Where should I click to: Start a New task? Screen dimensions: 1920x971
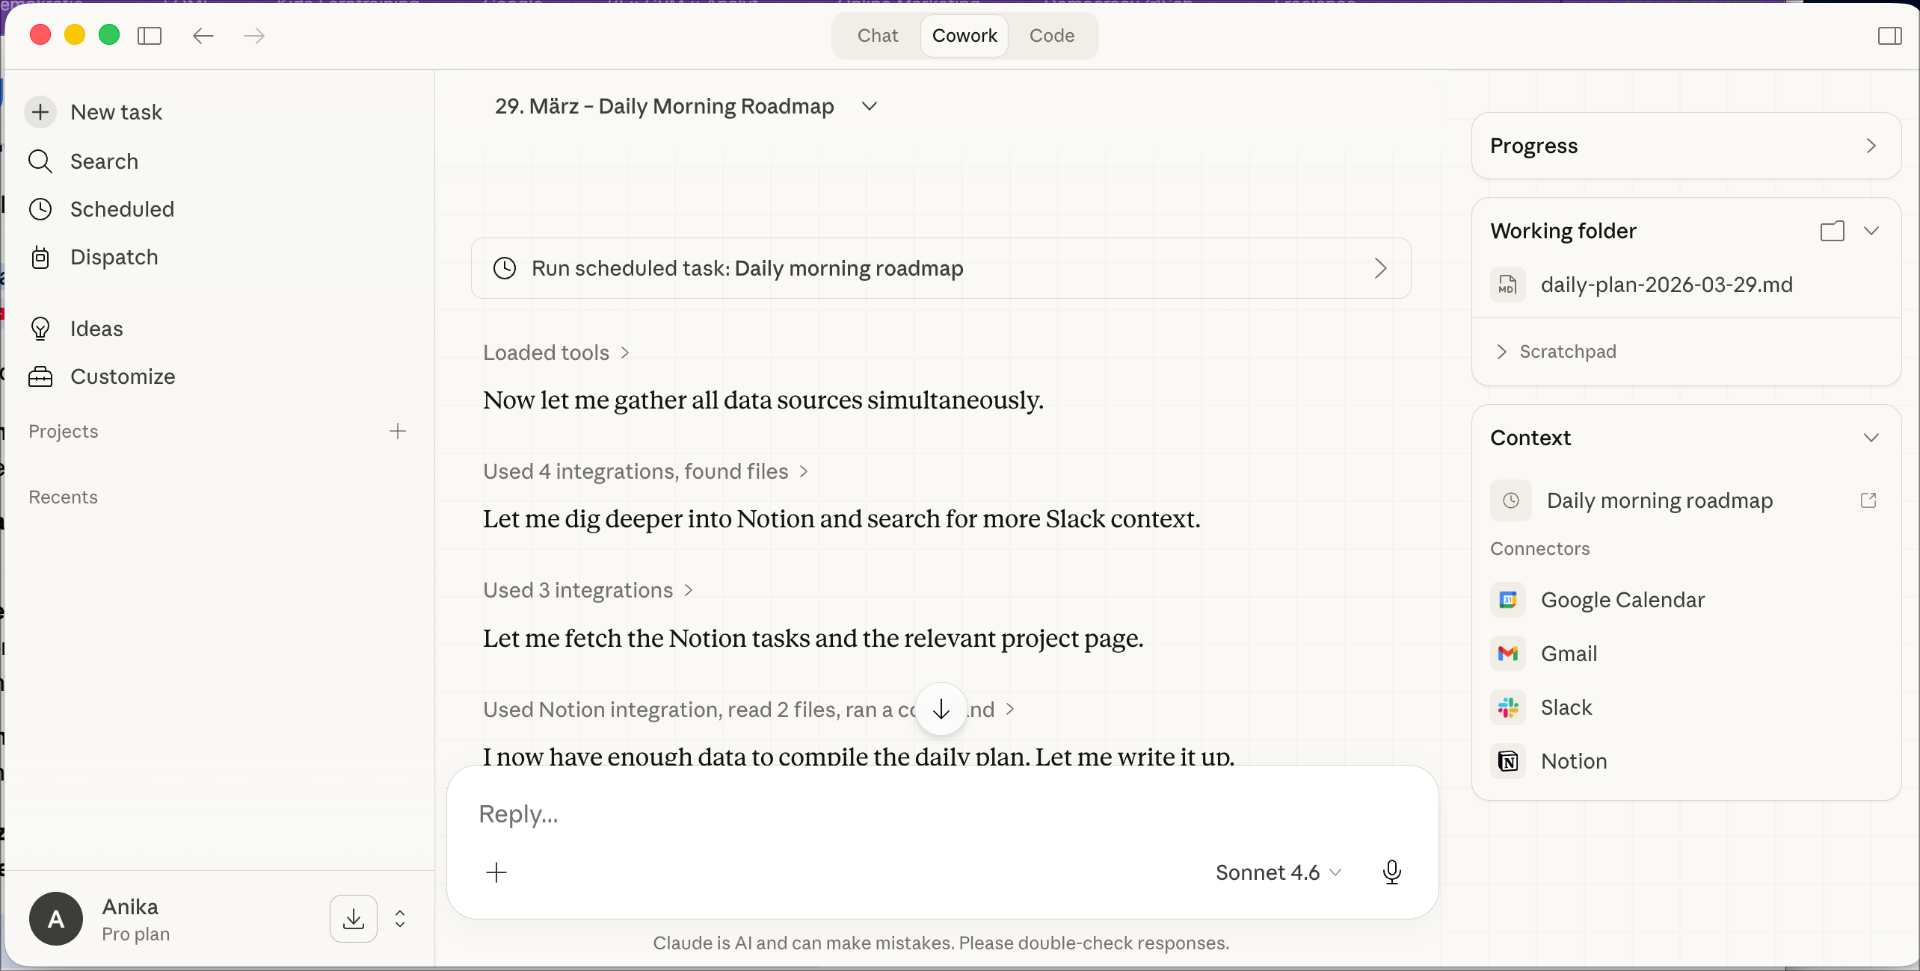coord(96,112)
